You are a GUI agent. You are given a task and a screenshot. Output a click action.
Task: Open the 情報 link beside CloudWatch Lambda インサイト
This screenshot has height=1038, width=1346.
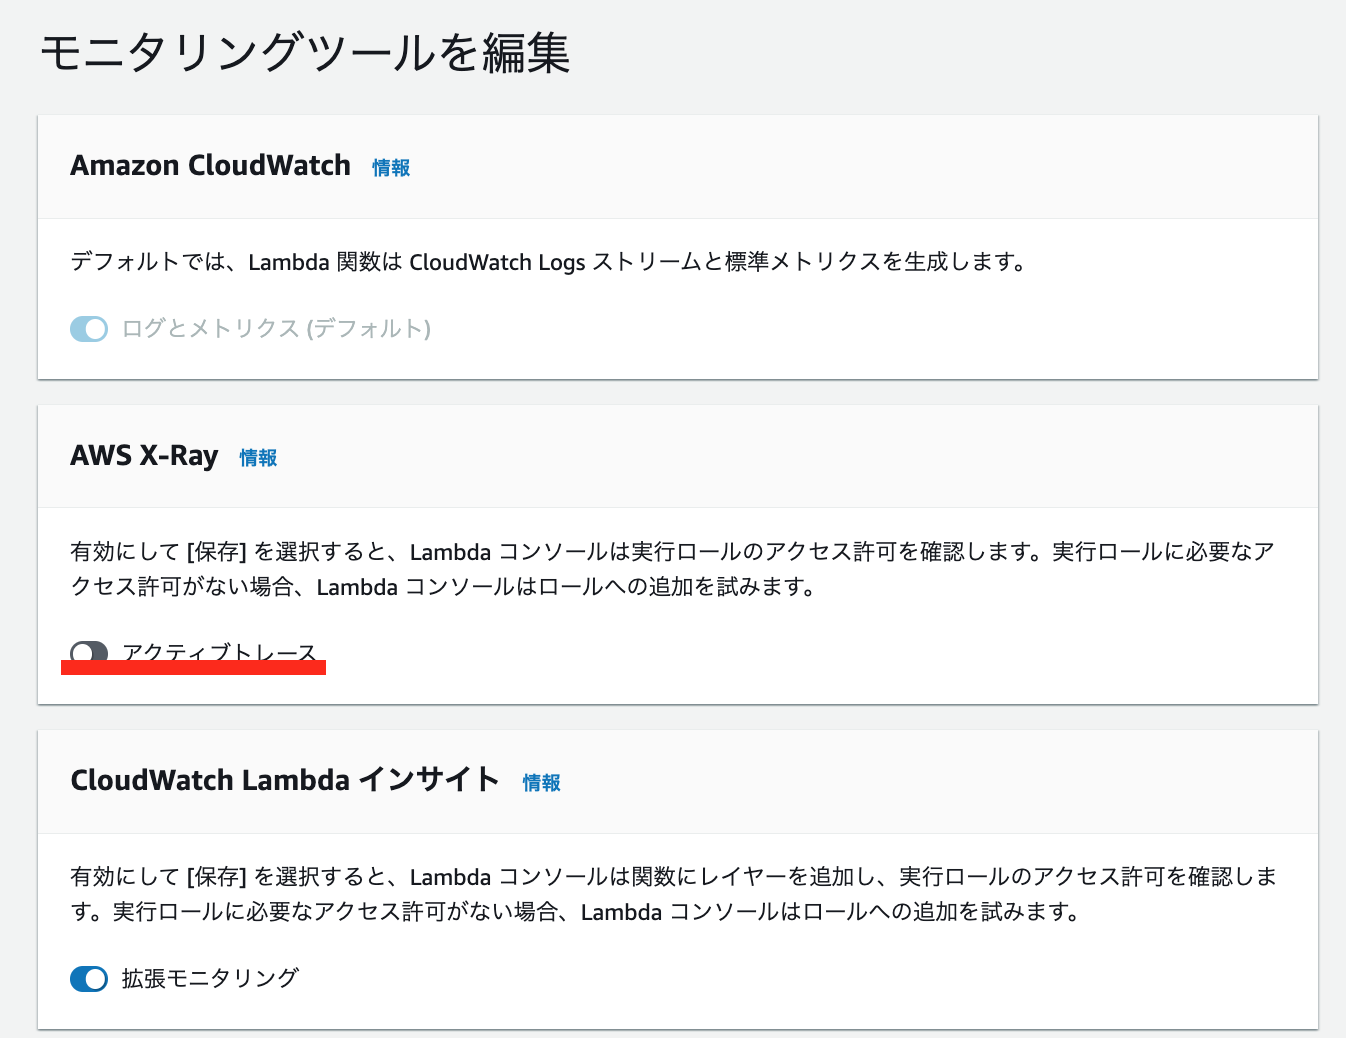(x=541, y=784)
